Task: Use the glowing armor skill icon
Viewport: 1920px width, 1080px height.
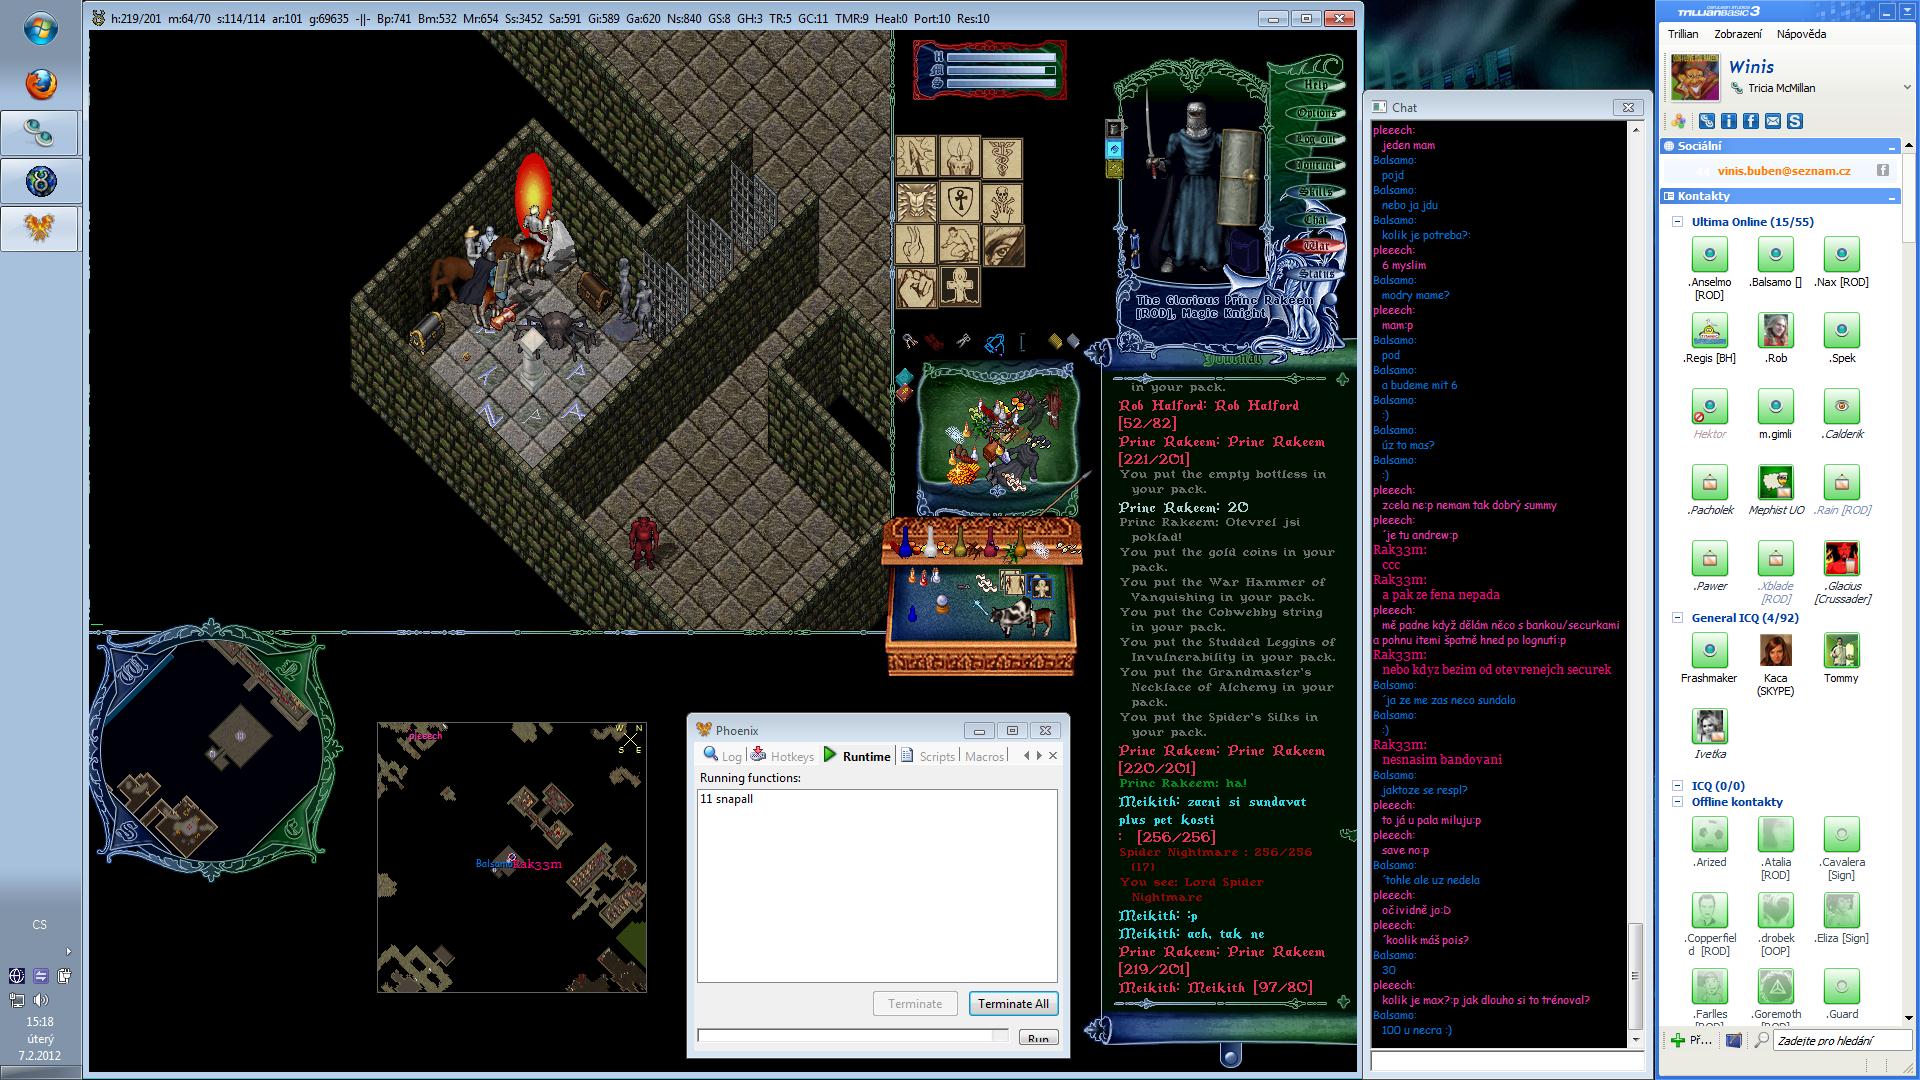Action: tap(916, 201)
